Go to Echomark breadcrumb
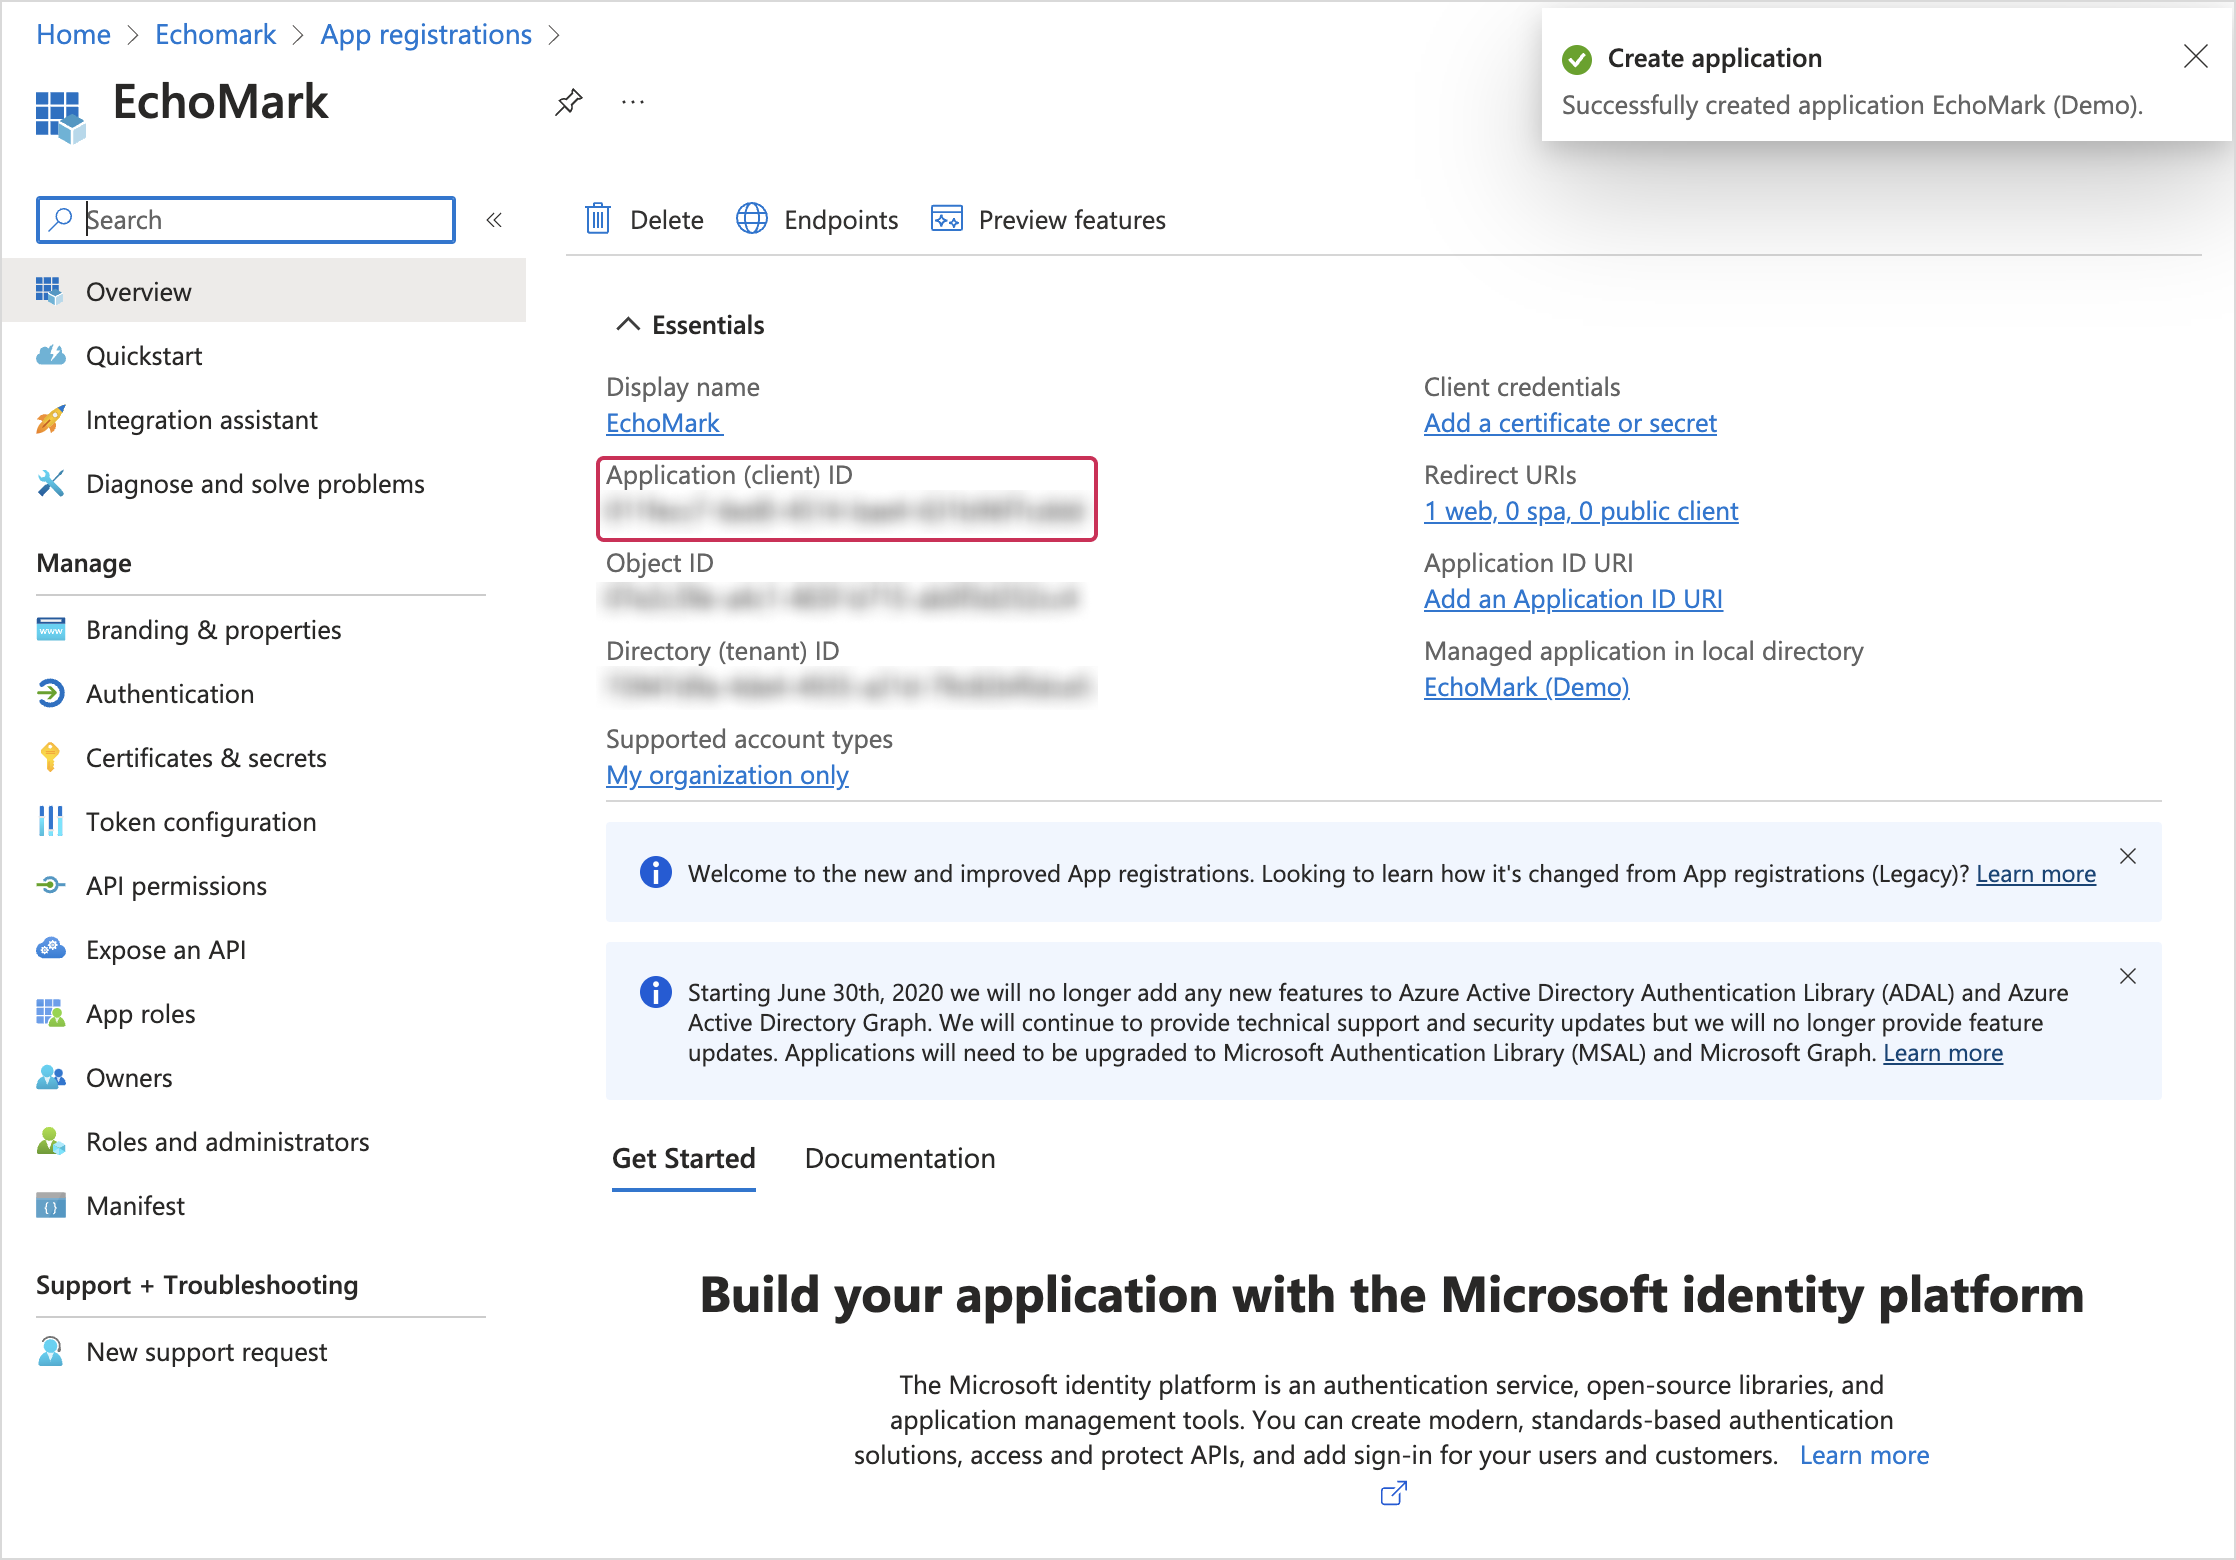 point(215,35)
